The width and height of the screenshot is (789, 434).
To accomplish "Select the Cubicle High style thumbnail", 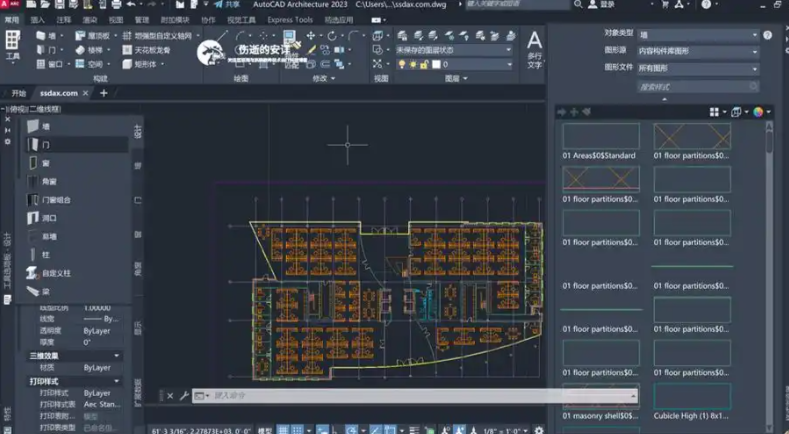I will point(692,397).
